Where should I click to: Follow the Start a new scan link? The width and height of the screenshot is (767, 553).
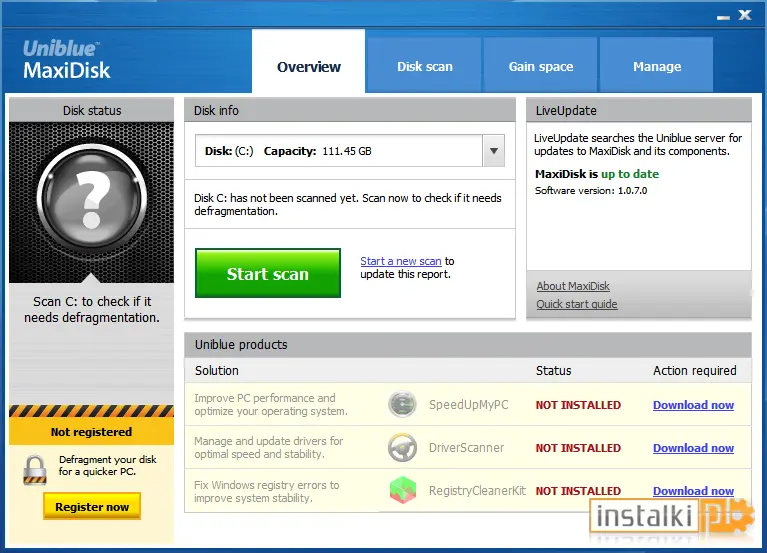[401, 261]
